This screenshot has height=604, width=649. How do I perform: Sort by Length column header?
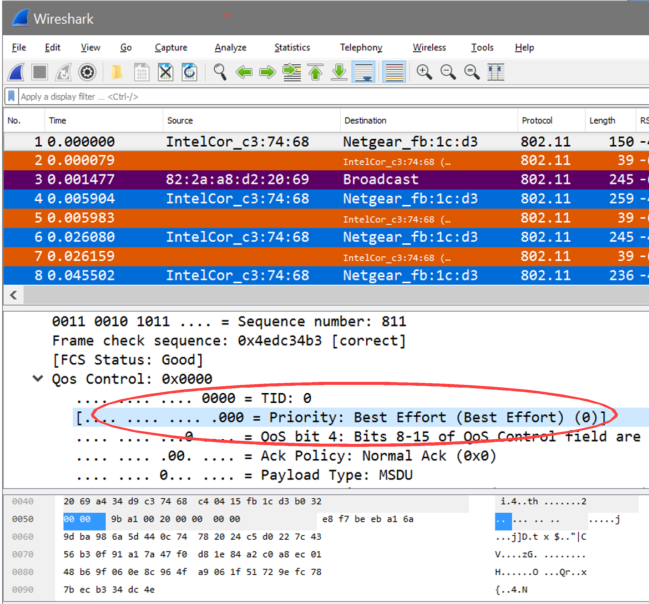click(610, 120)
